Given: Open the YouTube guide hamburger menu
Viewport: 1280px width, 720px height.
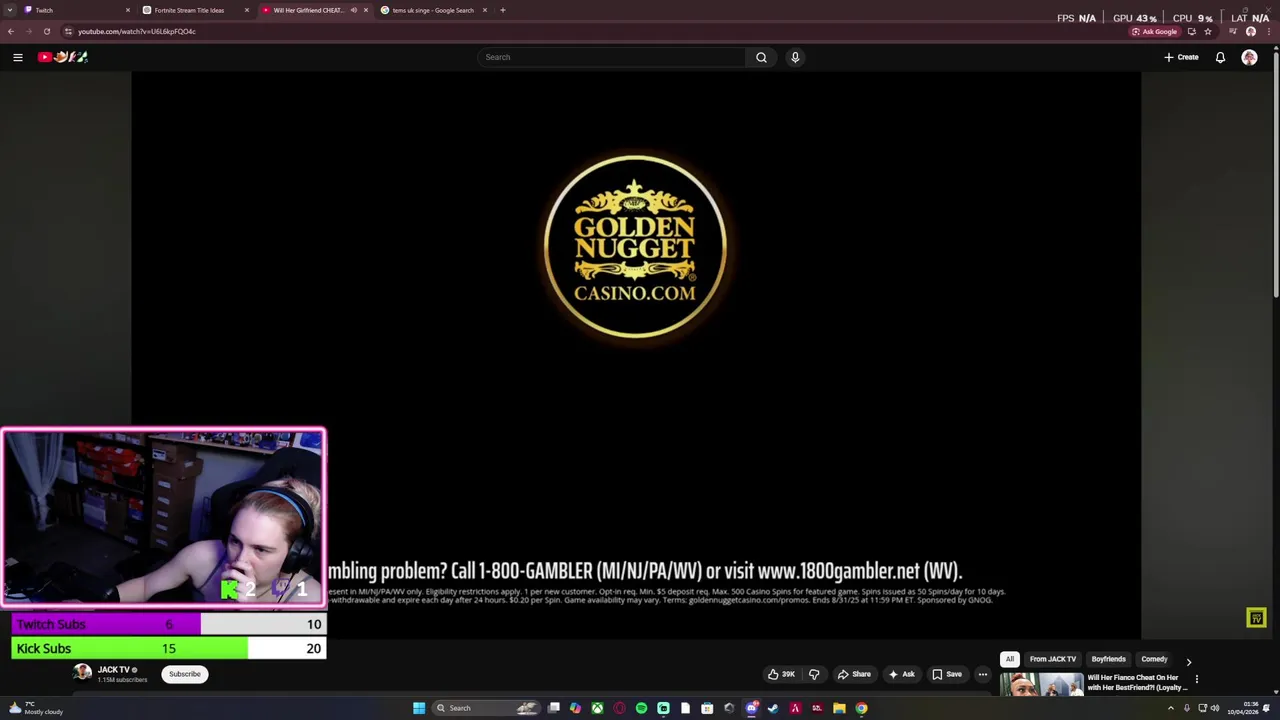Looking at the screenshot, I should pyautogui.click(x=17, y=57).
